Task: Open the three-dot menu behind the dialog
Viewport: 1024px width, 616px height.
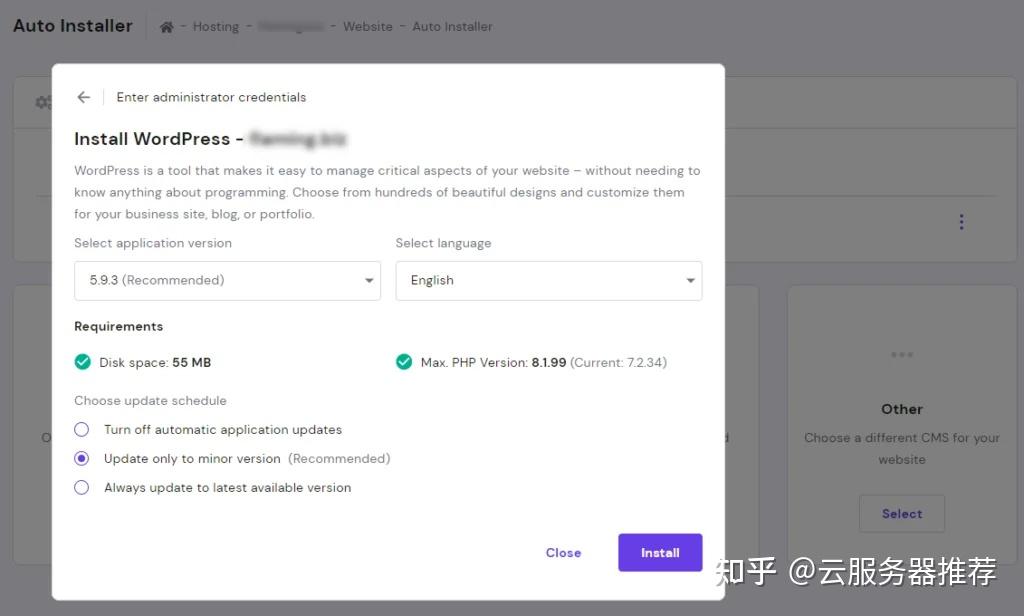Action: pyautogui.click(x=961, y=222)
